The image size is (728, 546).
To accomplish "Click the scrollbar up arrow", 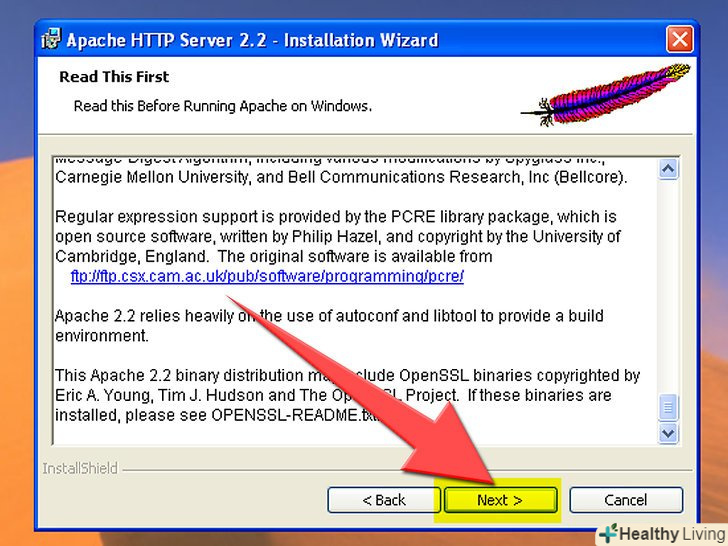I will coord(668,169).
